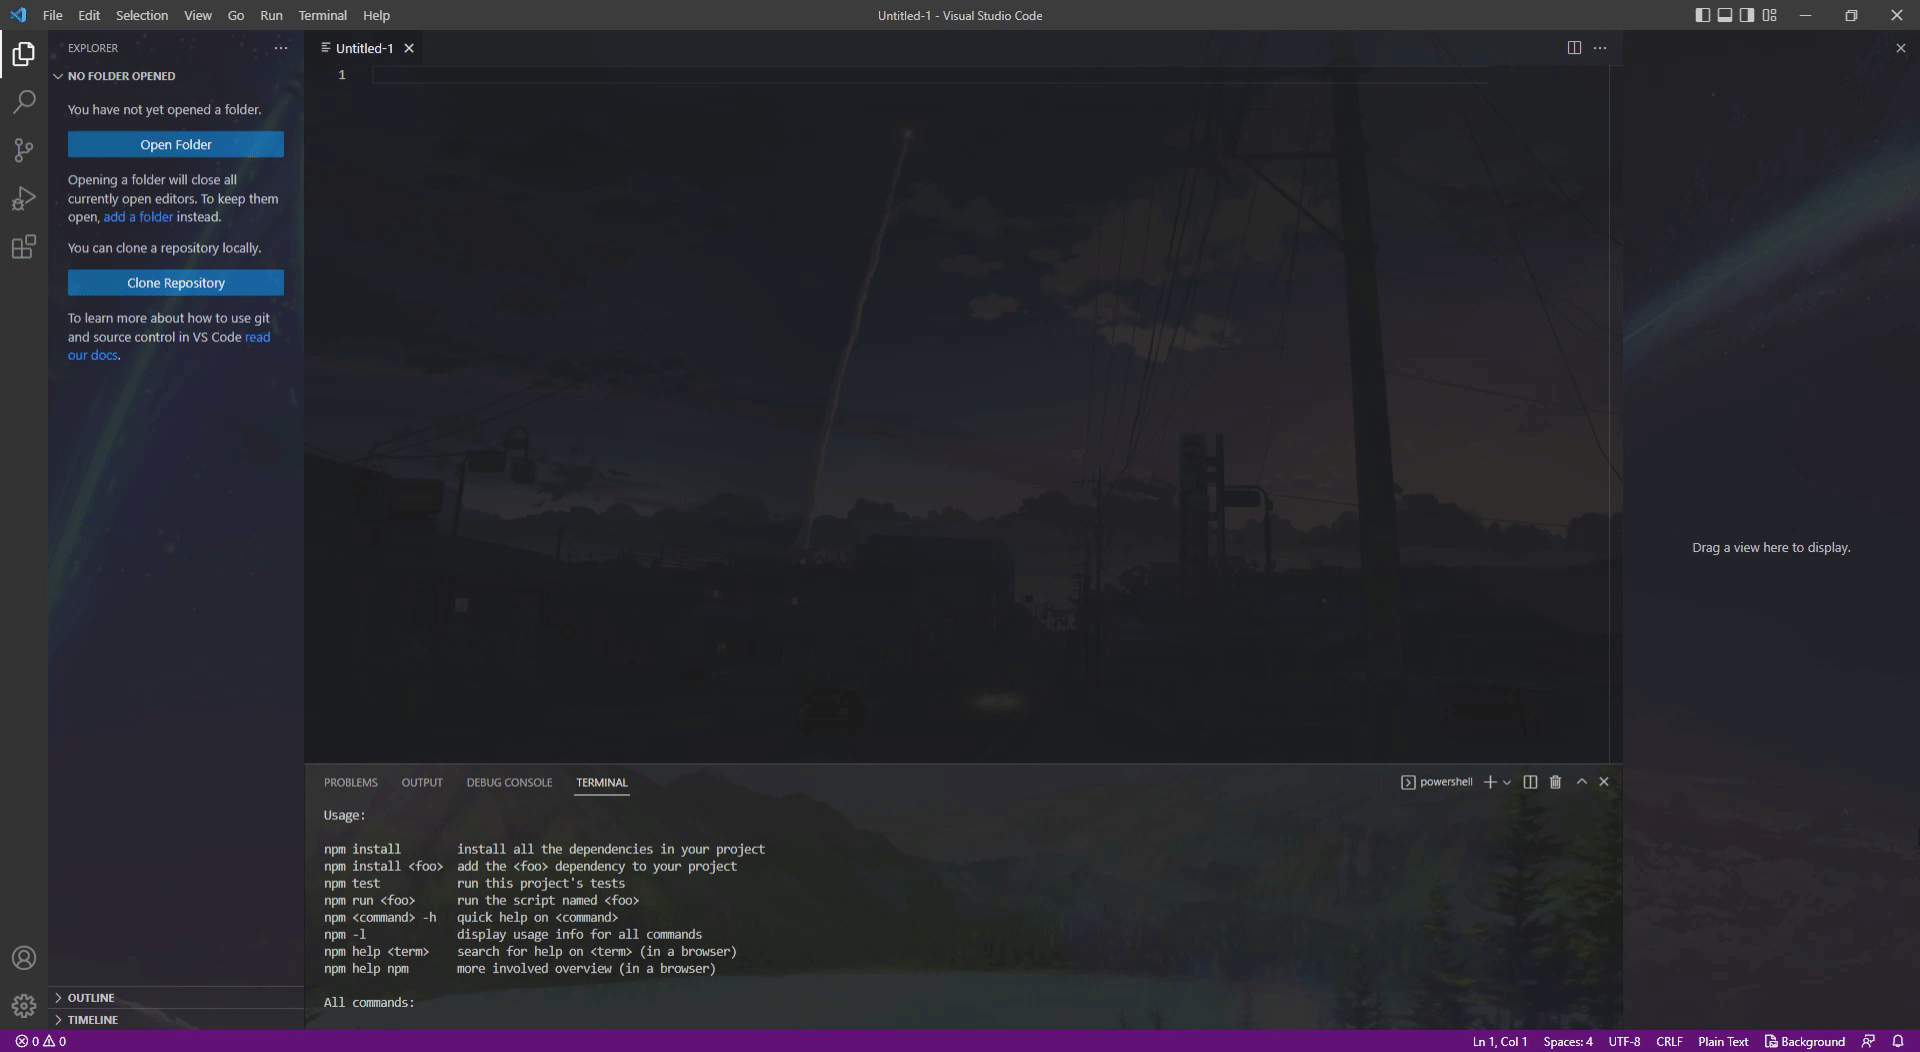1920x1052 pixels.
Task: Expand the Outline section
Action: tap(91, 998)
